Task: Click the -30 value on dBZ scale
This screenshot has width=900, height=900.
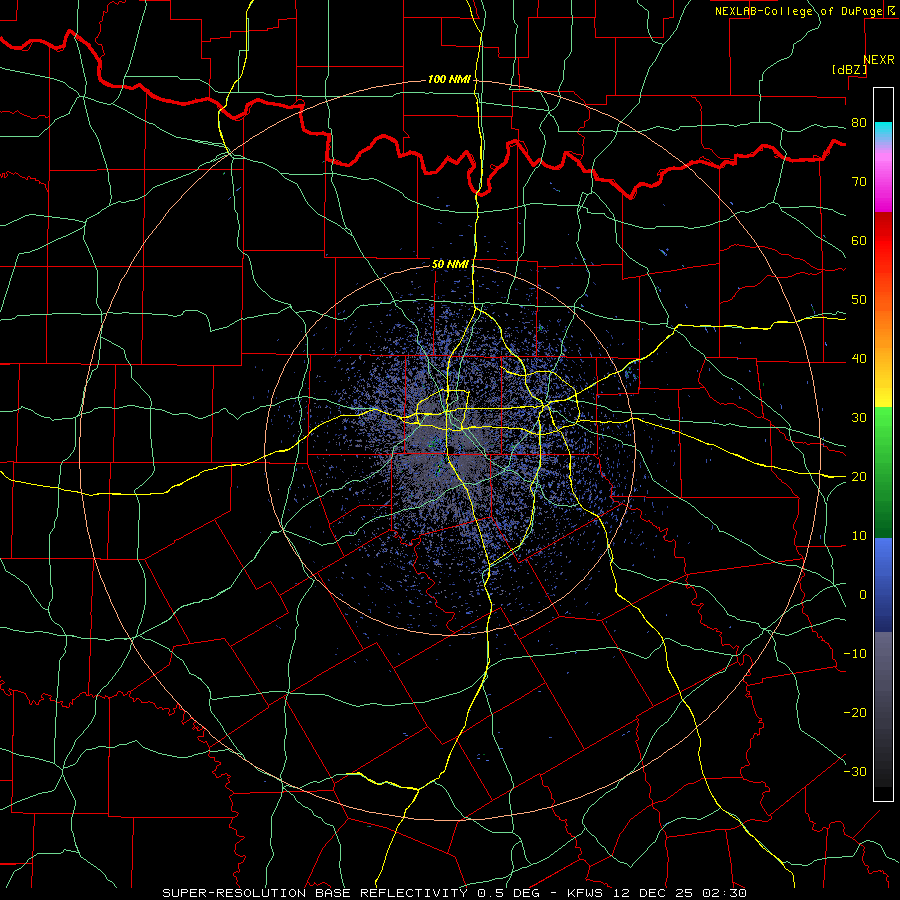Action: tap(855, 772)
